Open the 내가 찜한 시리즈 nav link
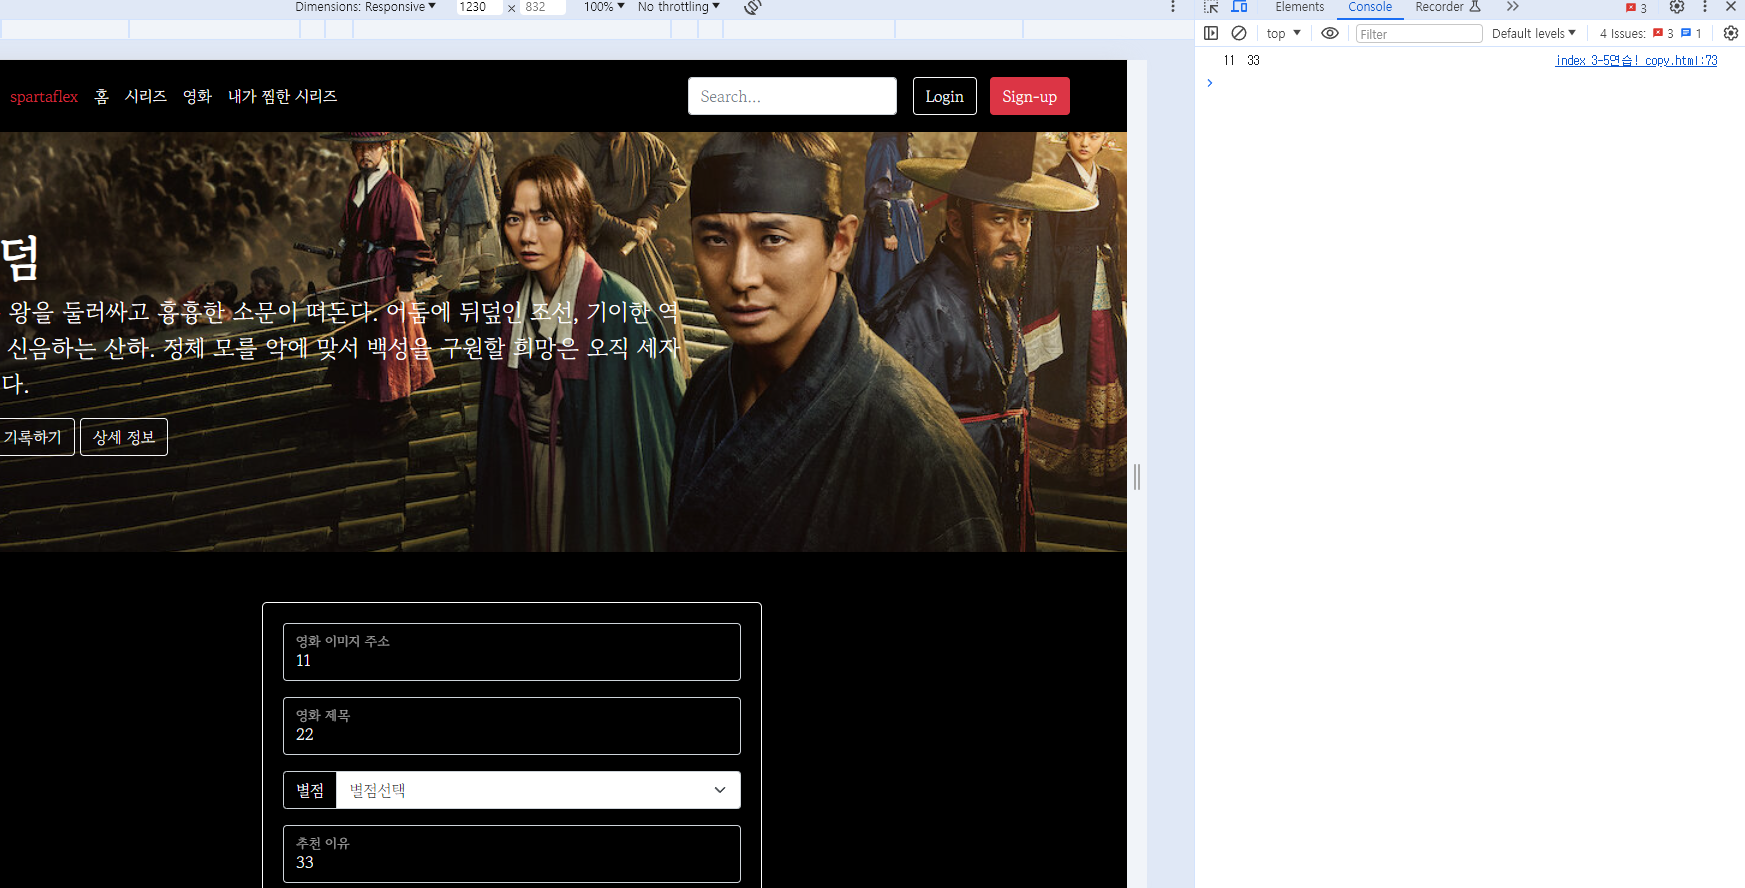 point(283,96)
